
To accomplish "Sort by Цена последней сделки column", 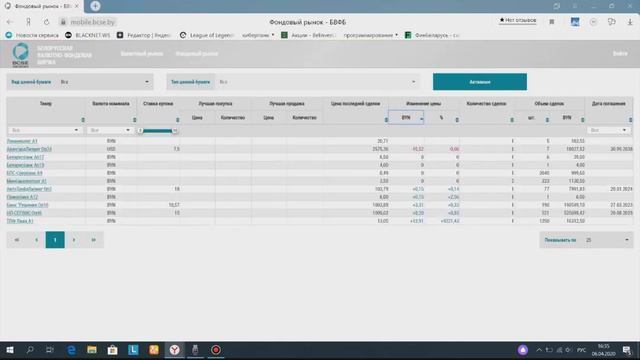I will click(x=386, y=120).
